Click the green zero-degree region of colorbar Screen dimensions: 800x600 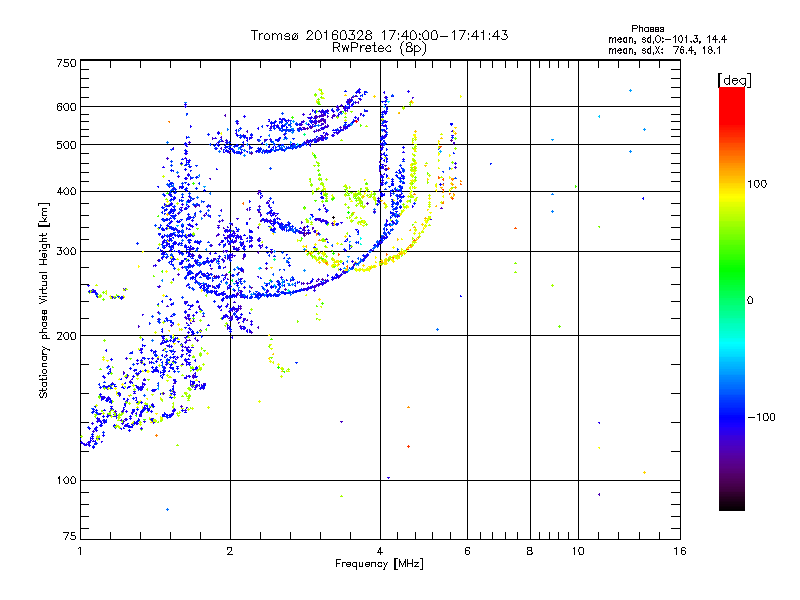[732, 299]
